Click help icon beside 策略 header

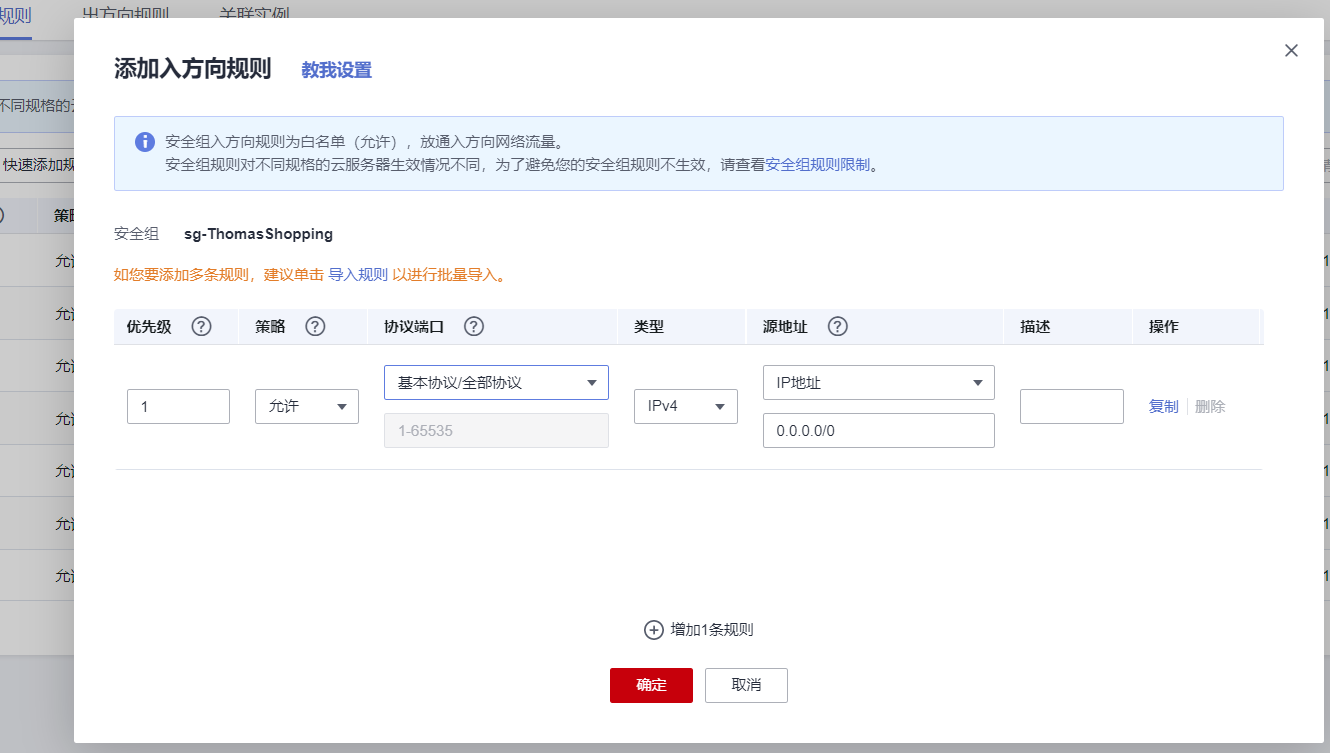pos(315,327)
